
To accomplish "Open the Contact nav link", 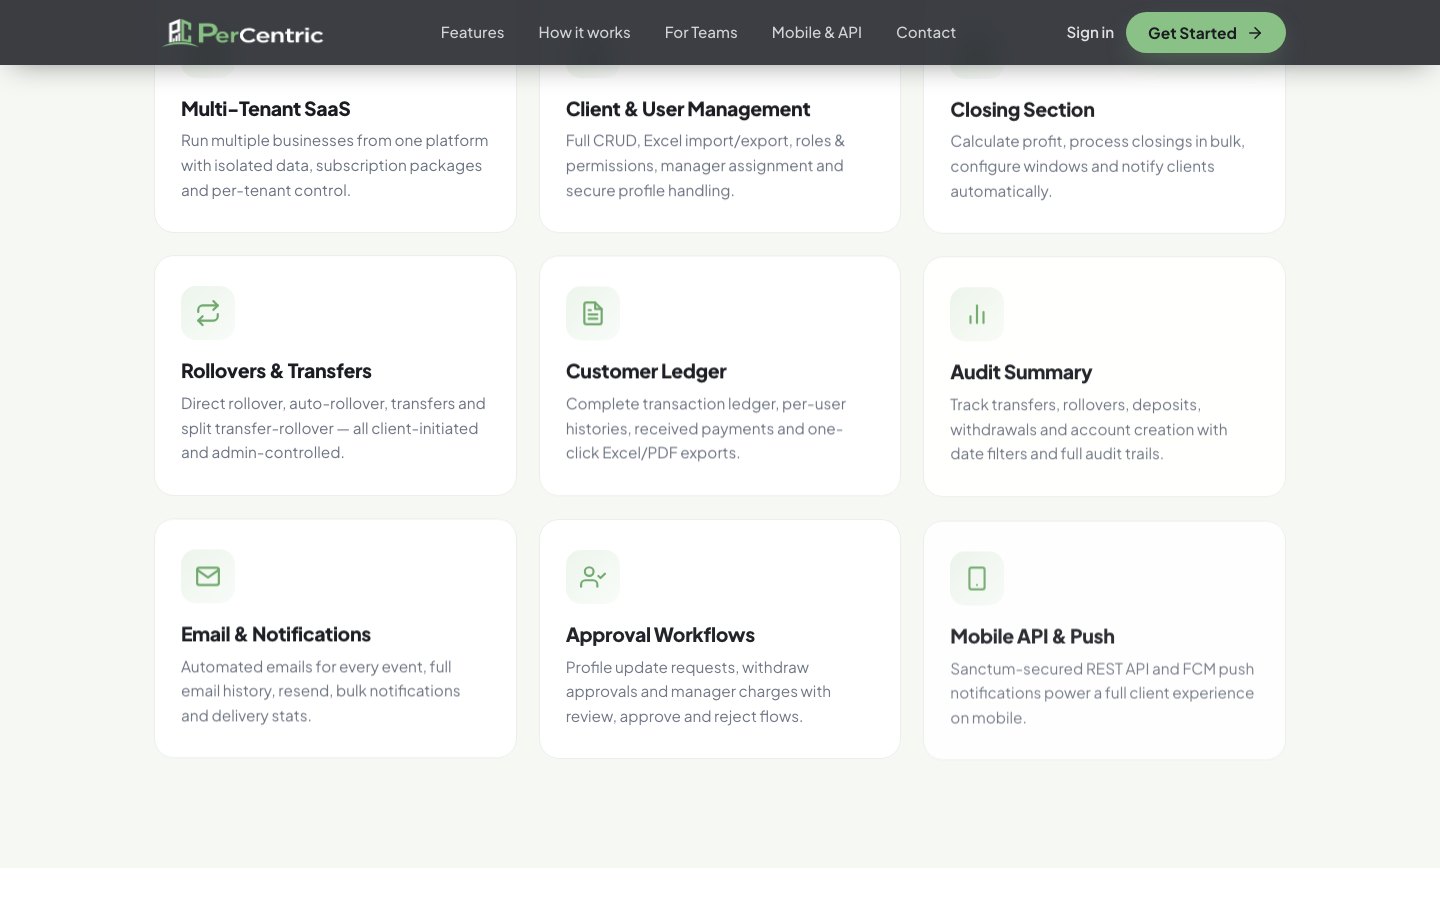I will [x=926, y=33].
